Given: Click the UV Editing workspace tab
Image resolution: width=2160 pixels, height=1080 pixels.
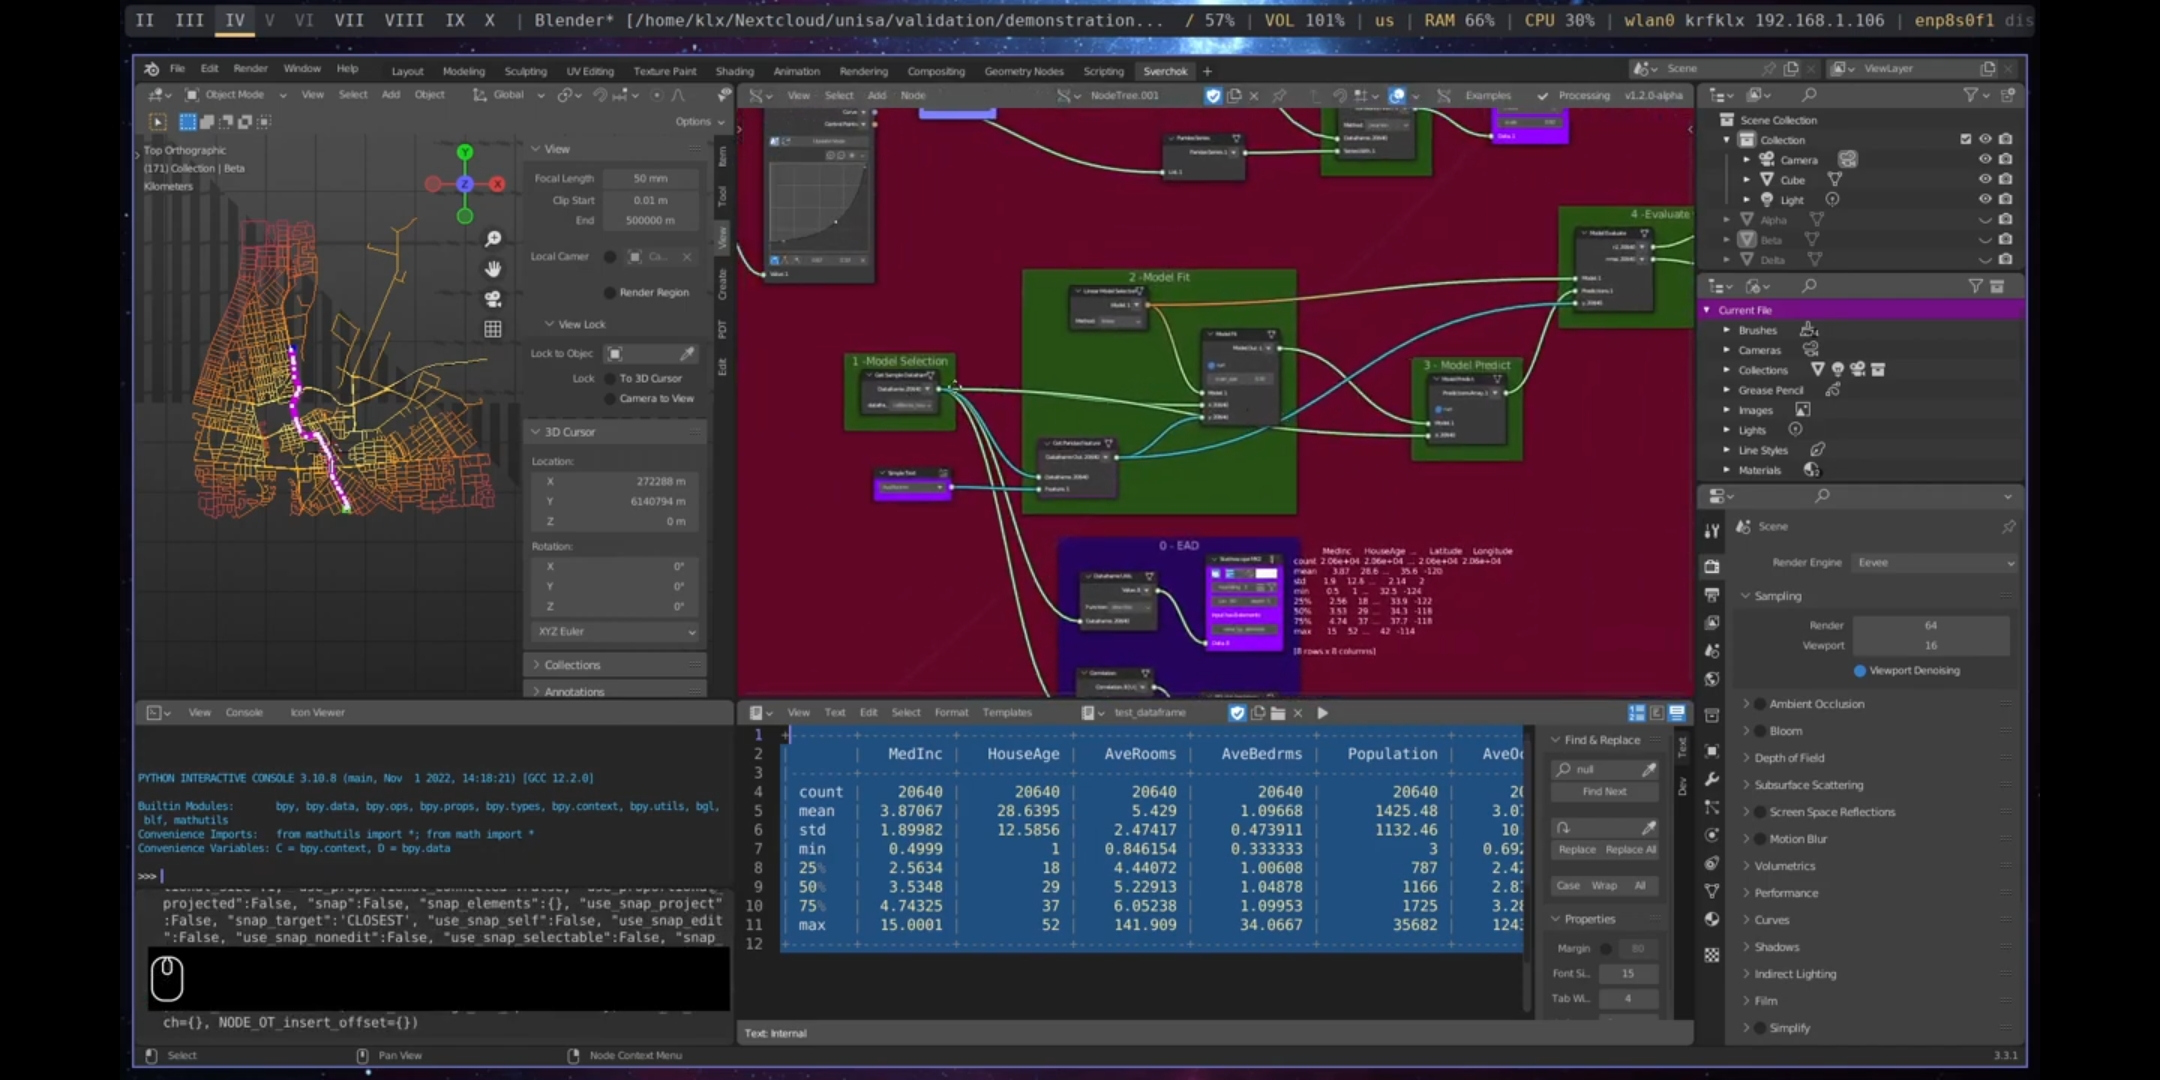Looking at the screenshot, I should point(588,70).
